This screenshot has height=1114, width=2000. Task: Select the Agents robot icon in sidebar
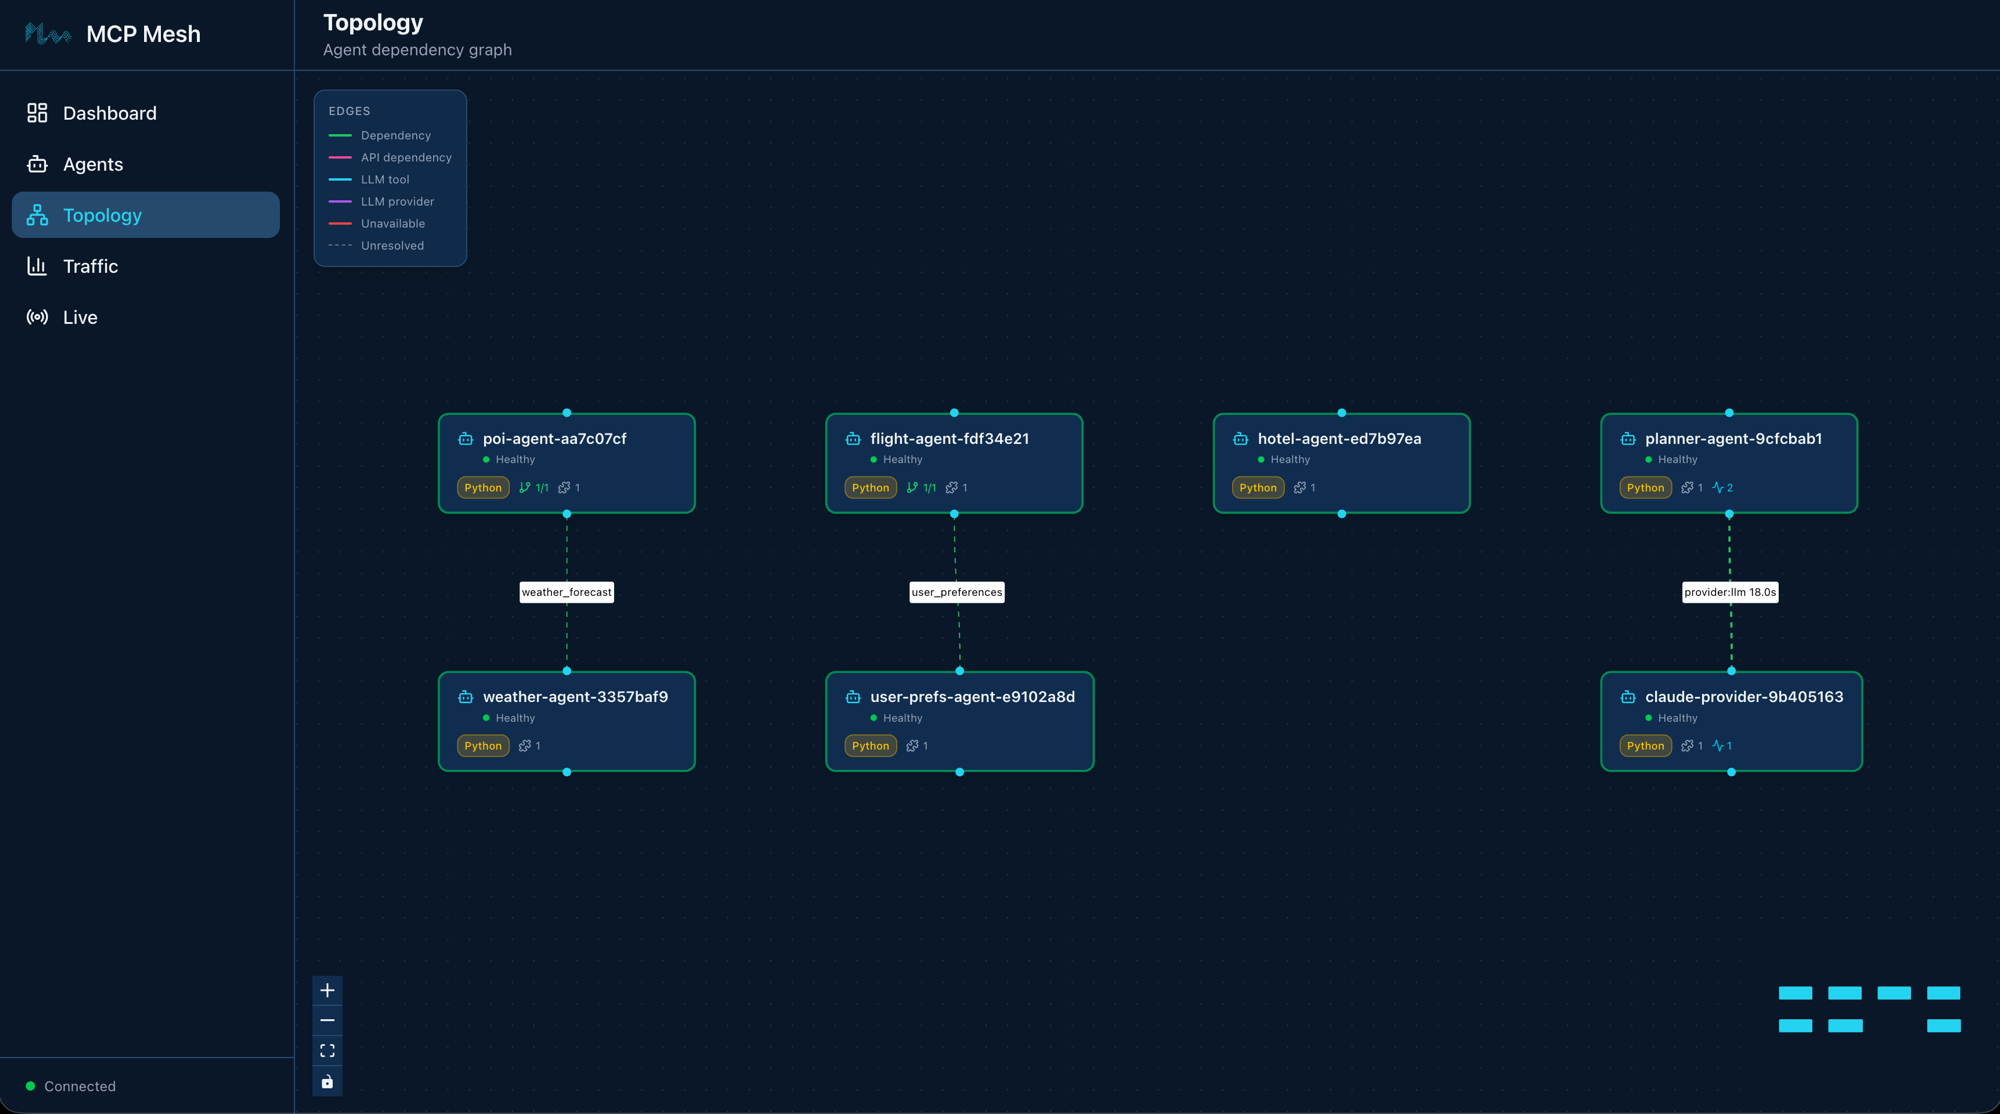pyautogui.click(x=37, y=164)
